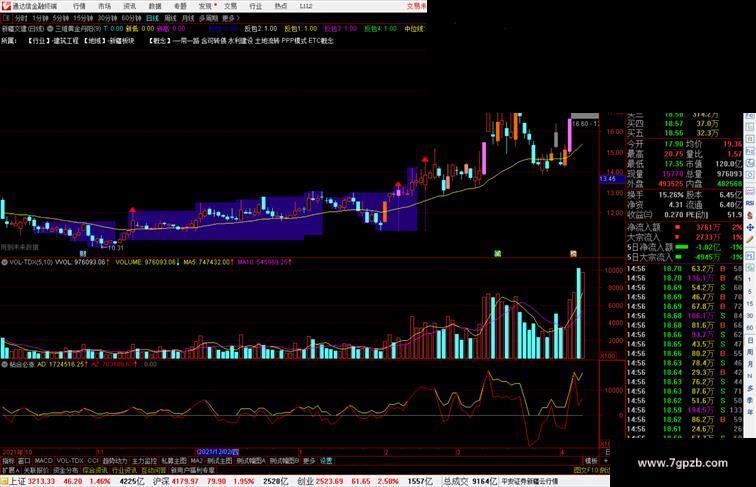Select the 60 minute sidebar period button
Viewport: 756px width, 487px height.
click(x=750, y=328)
